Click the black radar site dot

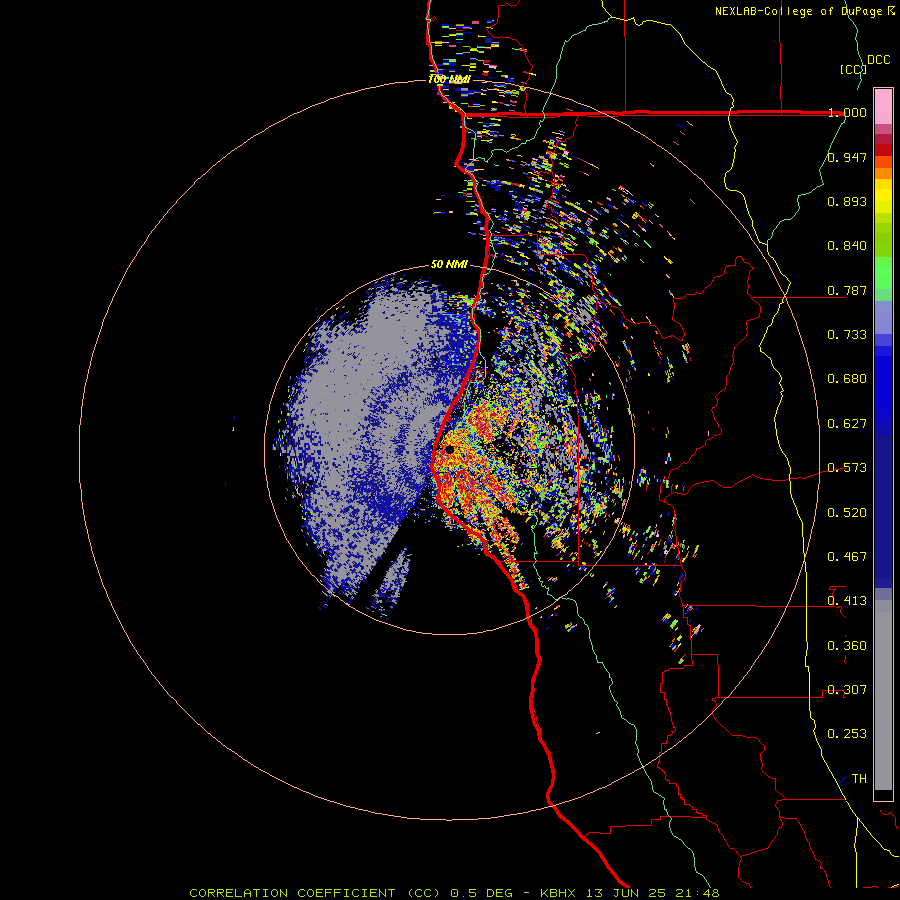[450, 450]
